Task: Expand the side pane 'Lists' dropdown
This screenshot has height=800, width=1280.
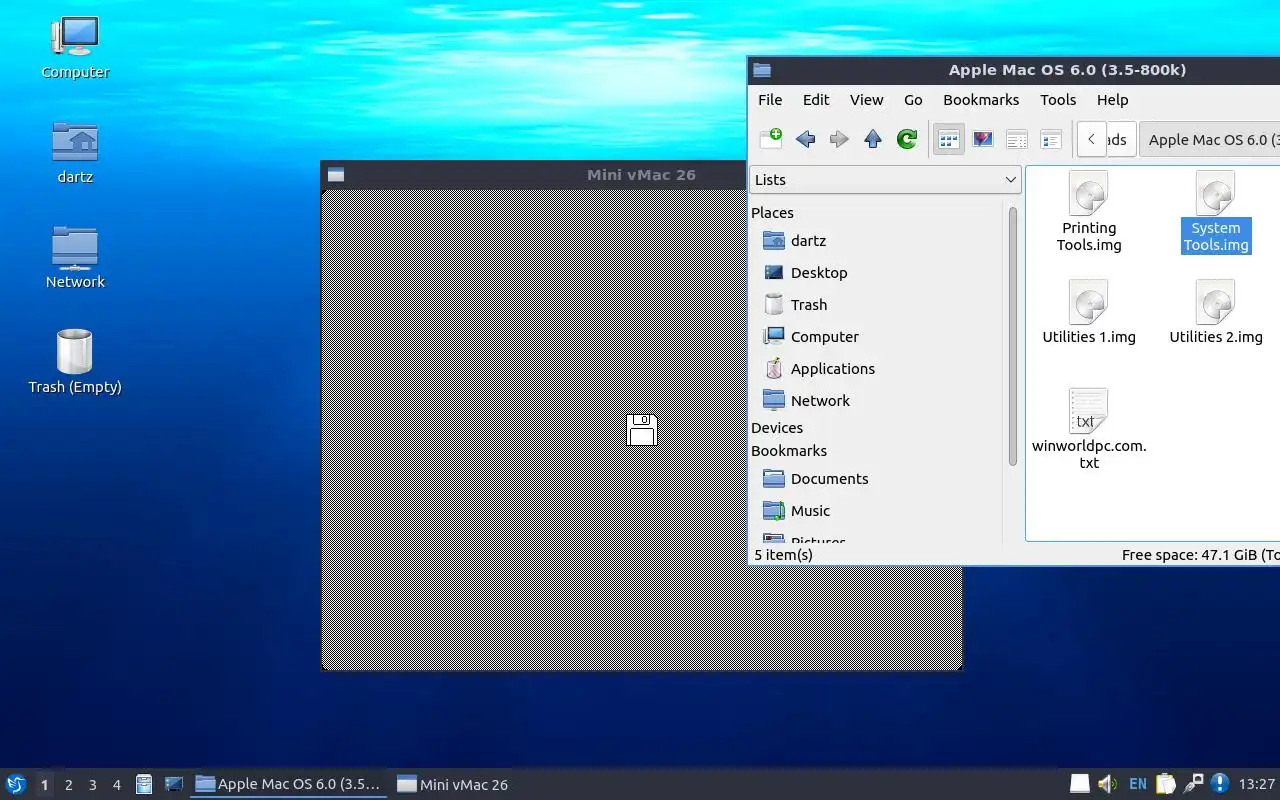Action: [885, 180]
